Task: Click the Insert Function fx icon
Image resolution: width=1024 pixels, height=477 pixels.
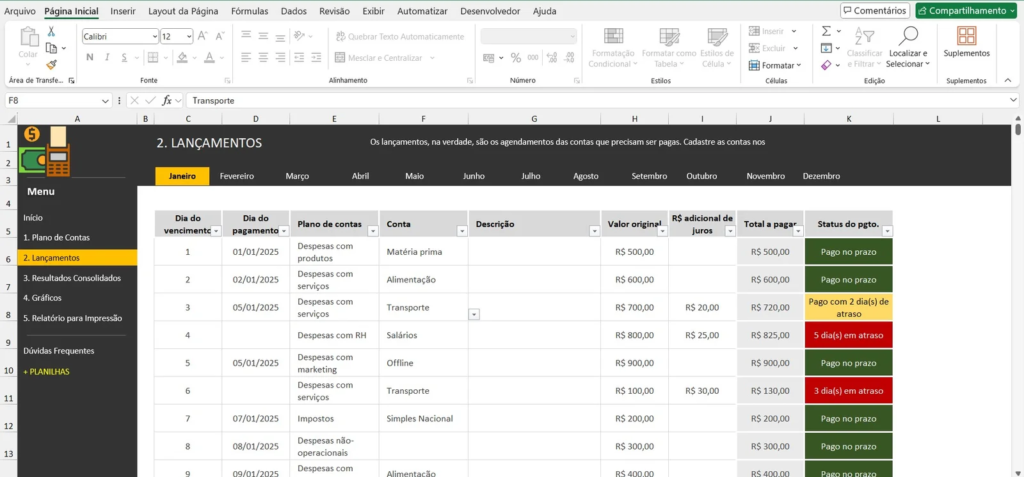Action: pyautogui.click(x=168, y=100)
